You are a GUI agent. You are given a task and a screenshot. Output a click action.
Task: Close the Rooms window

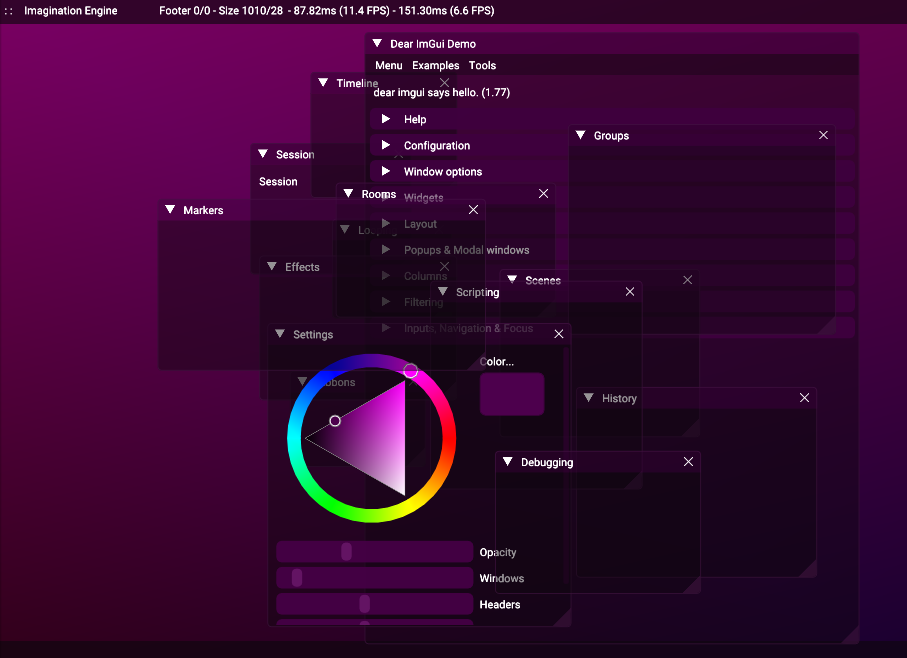[543, 194]
